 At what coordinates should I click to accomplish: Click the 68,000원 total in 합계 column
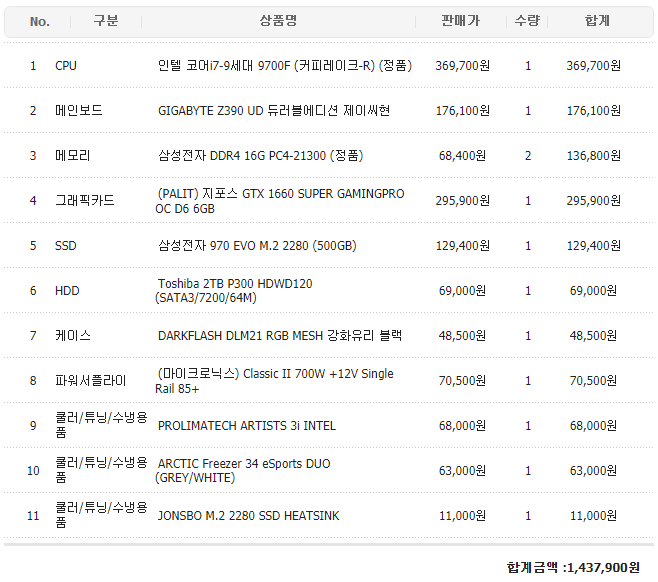coord(593,425)
